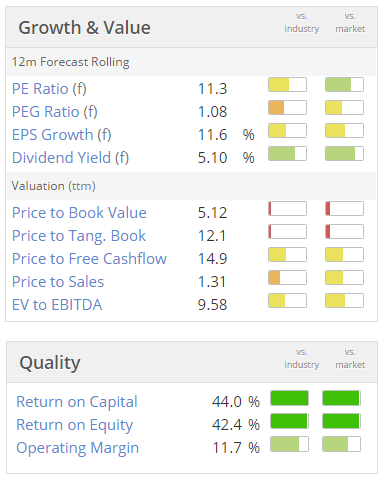Select the Price to Book Value link
383x480 pixels.
(79, 213)
